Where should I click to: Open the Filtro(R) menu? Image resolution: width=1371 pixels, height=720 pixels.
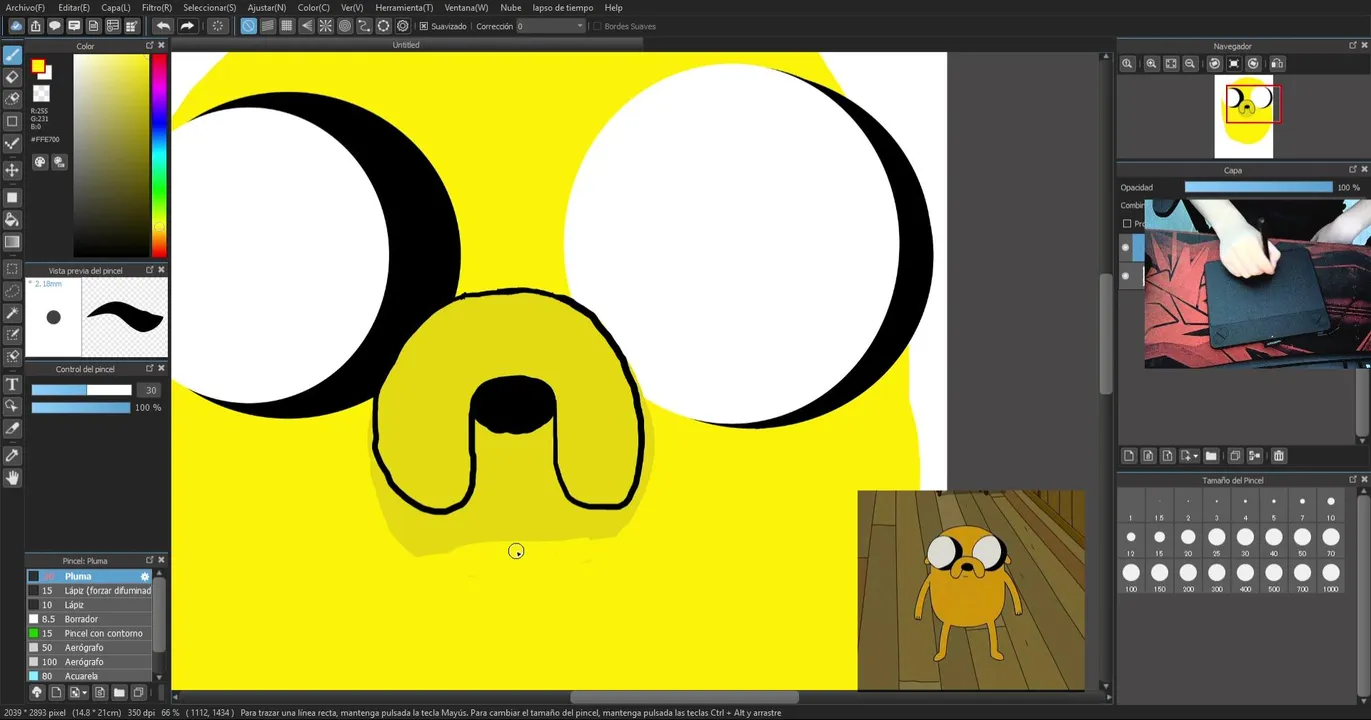coord(157,7)
